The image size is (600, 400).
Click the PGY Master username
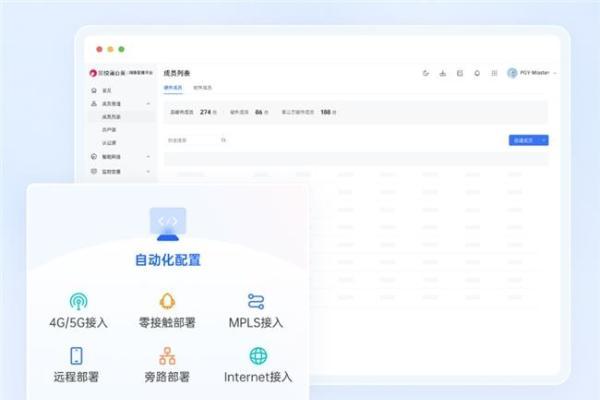[535, 73]
